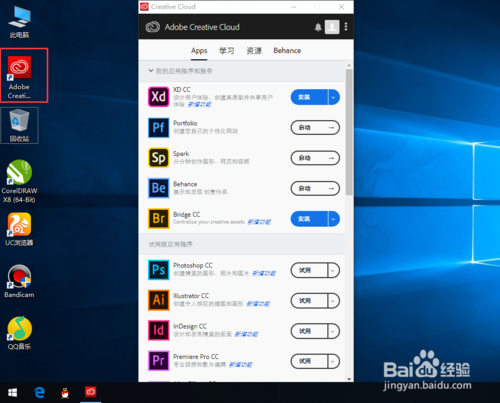Open XD CC install options dropdown
Viewport: 500px width, 403px height.
tap(334, 97)
